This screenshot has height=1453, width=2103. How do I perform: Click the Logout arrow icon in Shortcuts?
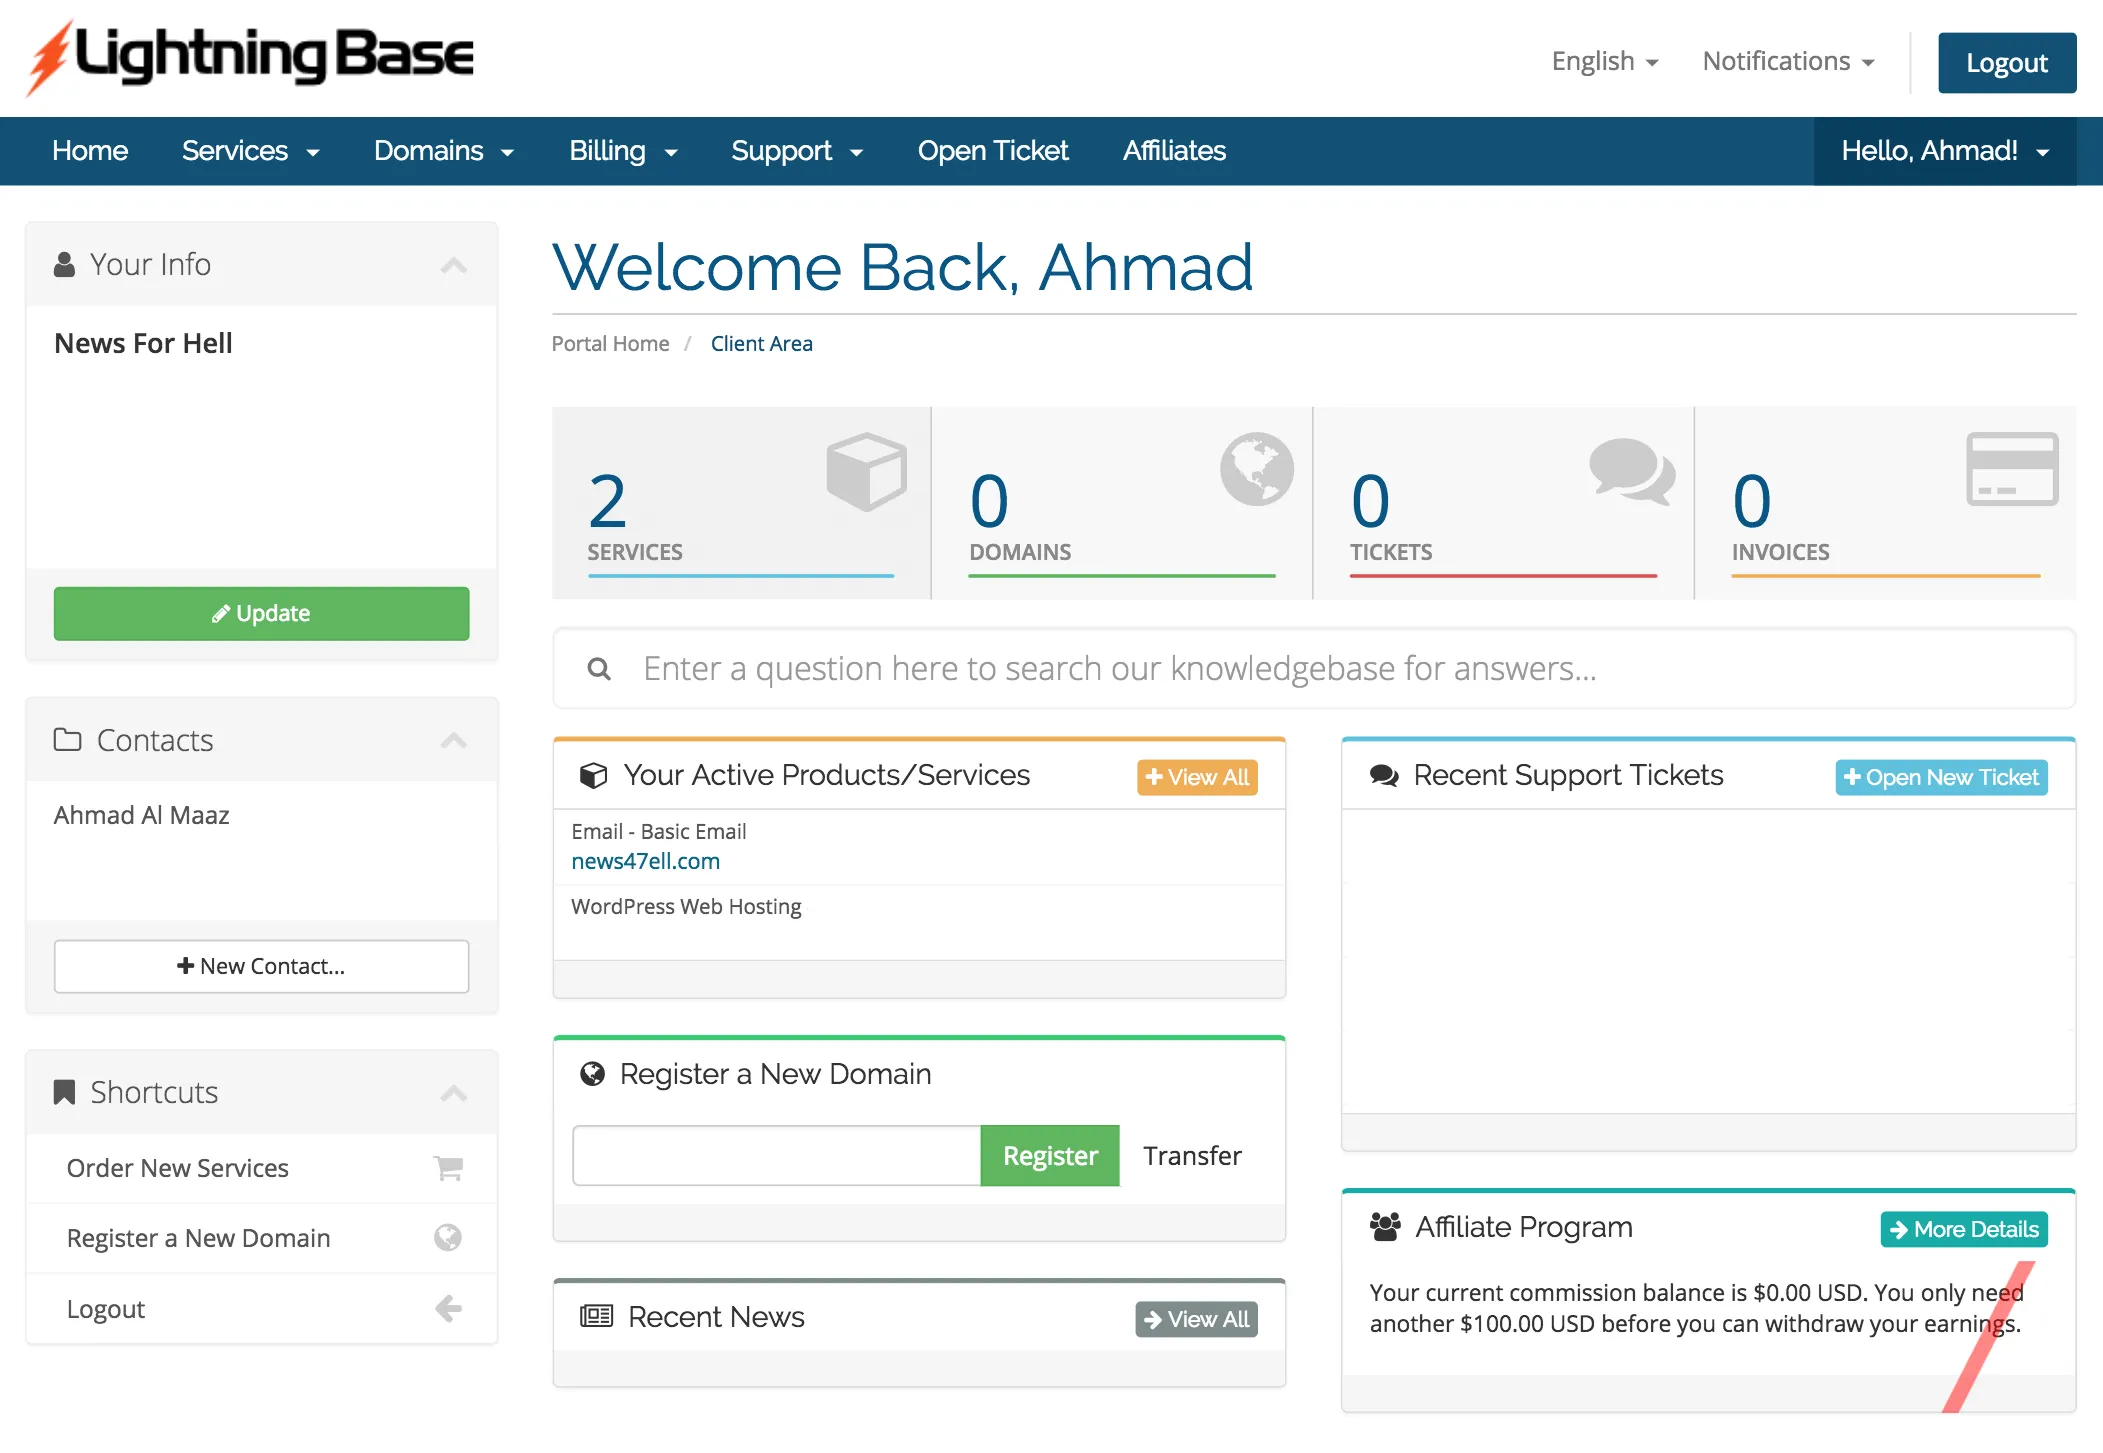pos(448,1308)
